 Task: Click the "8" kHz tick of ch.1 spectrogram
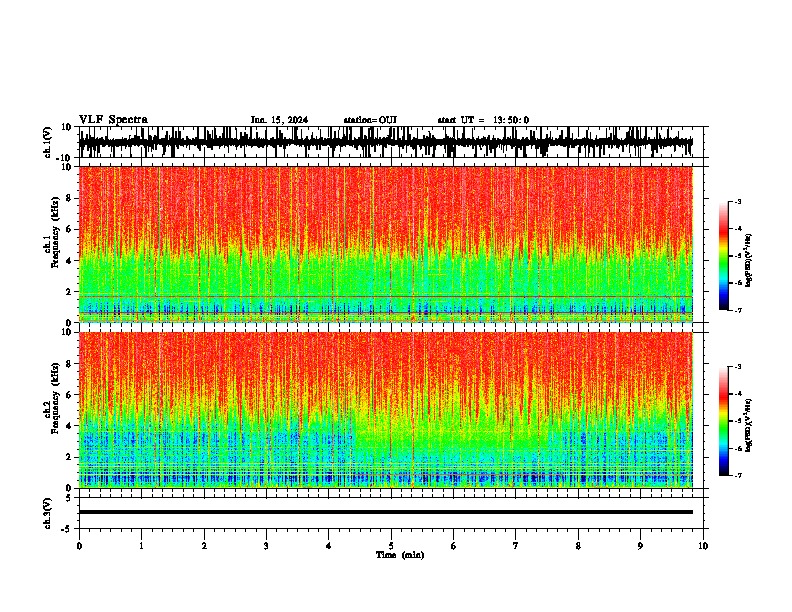(70, 198)
